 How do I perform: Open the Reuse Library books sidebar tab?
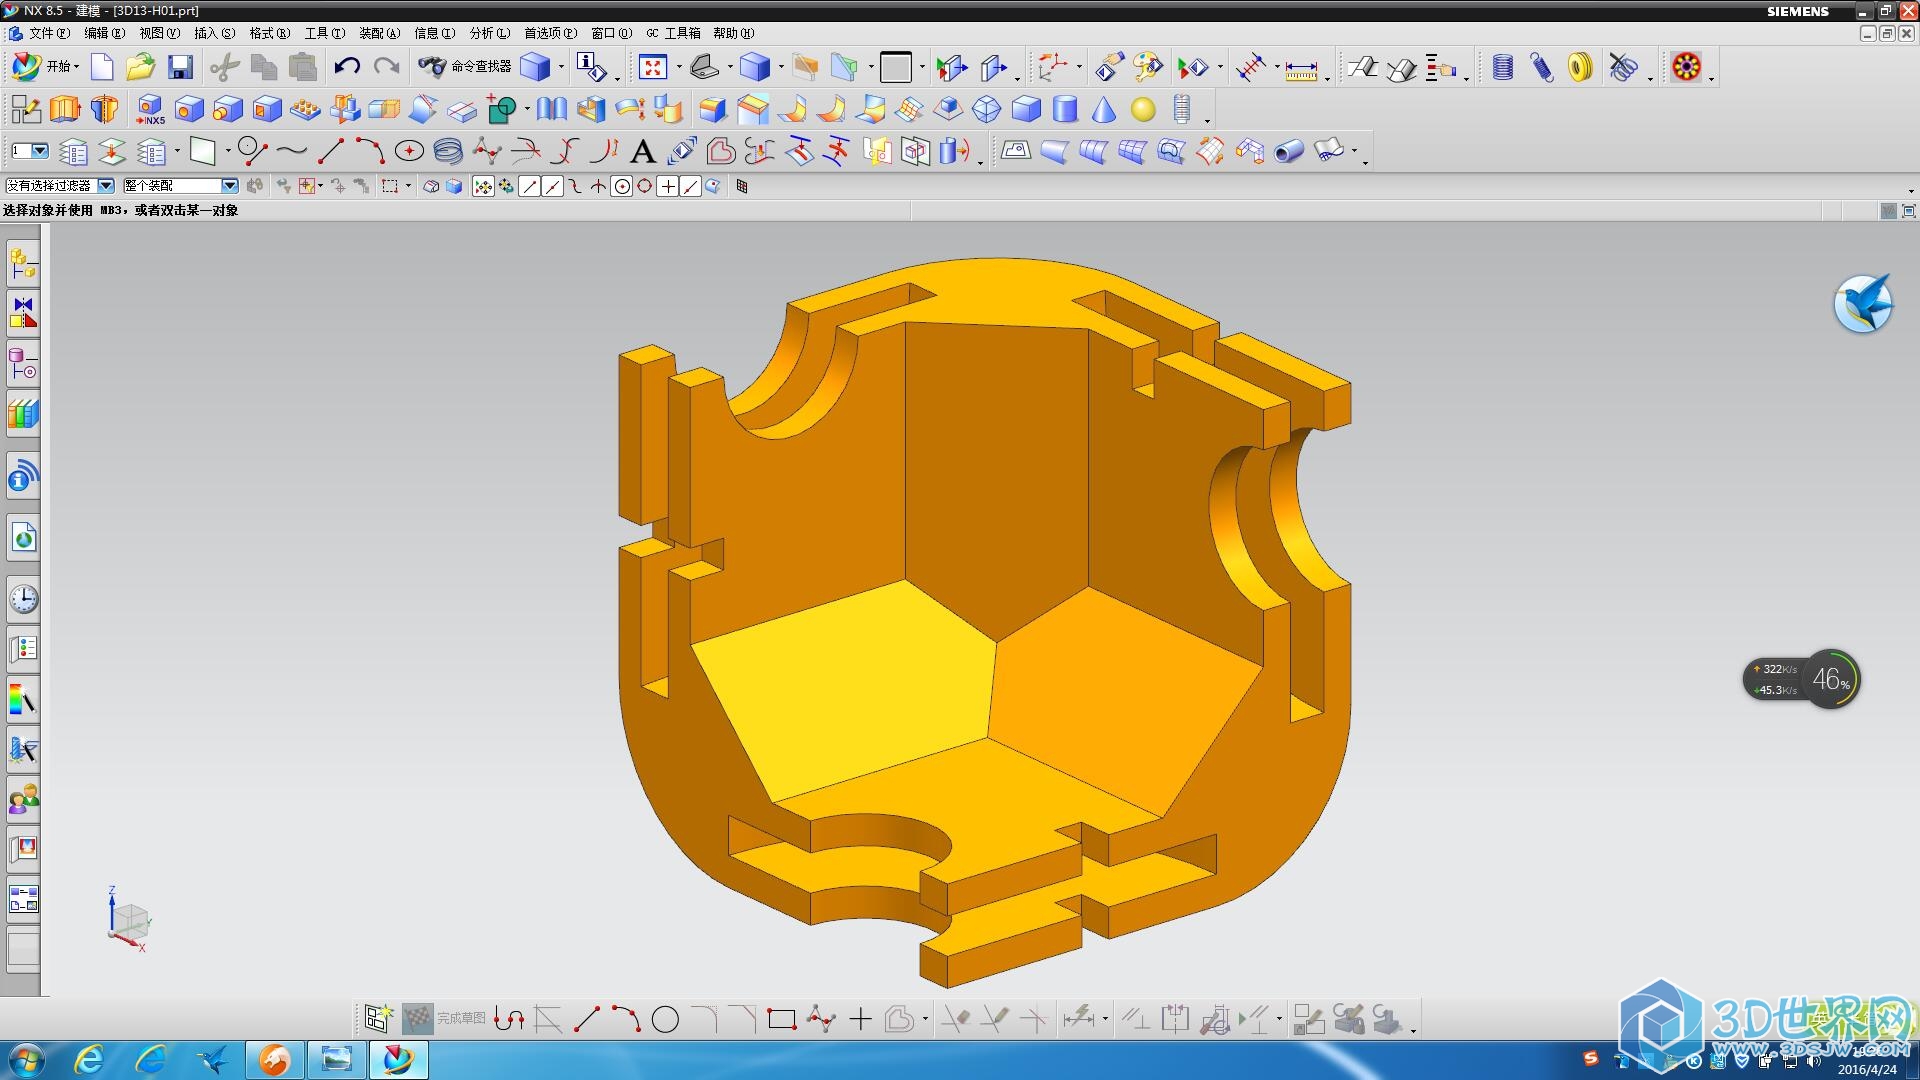point(23,413)
